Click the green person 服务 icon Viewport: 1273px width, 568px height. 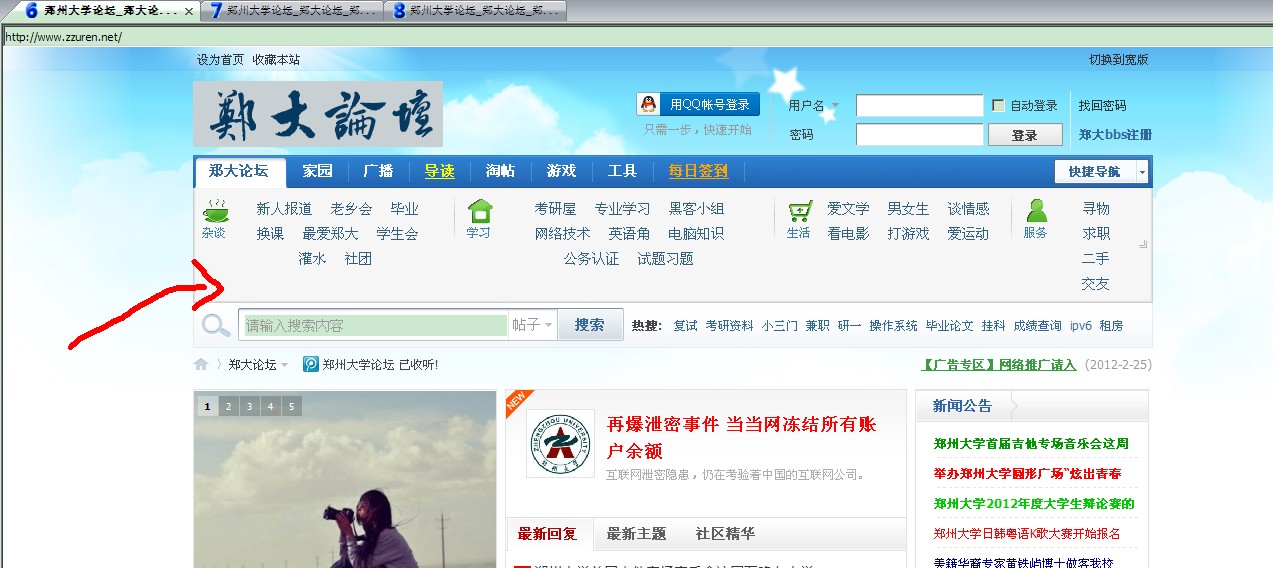[x=1036, y=210]
